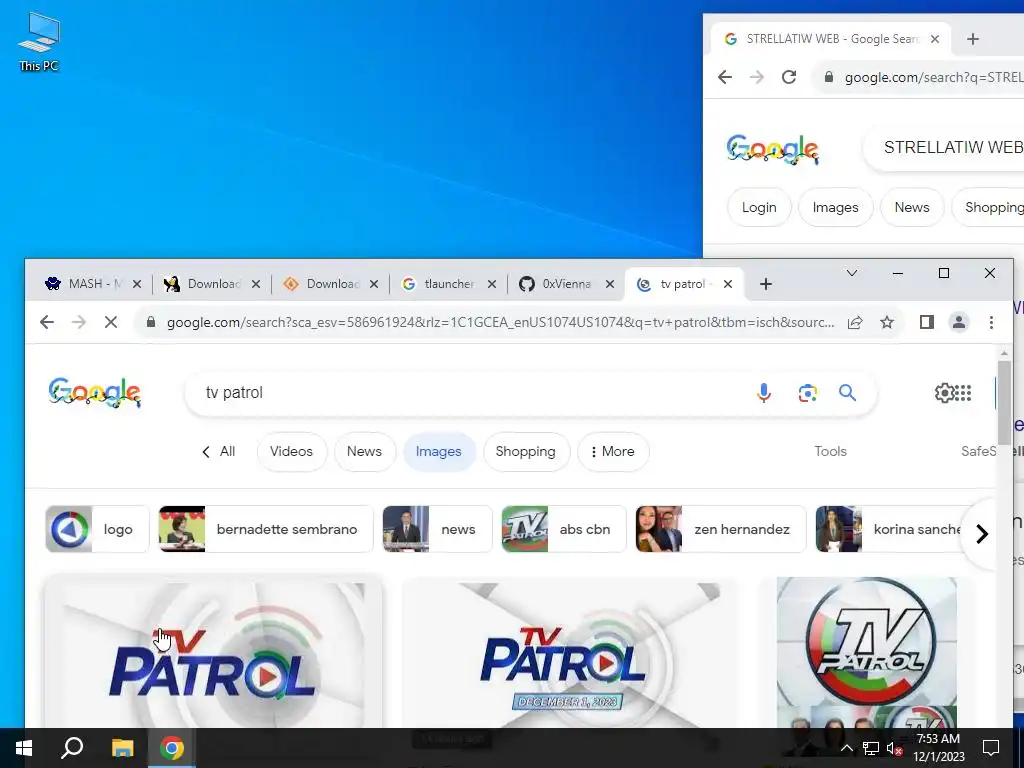The width and height of the screenshot is (1024, 768).
Task: Open notifications action center
Action: click(x=991, y=748)
